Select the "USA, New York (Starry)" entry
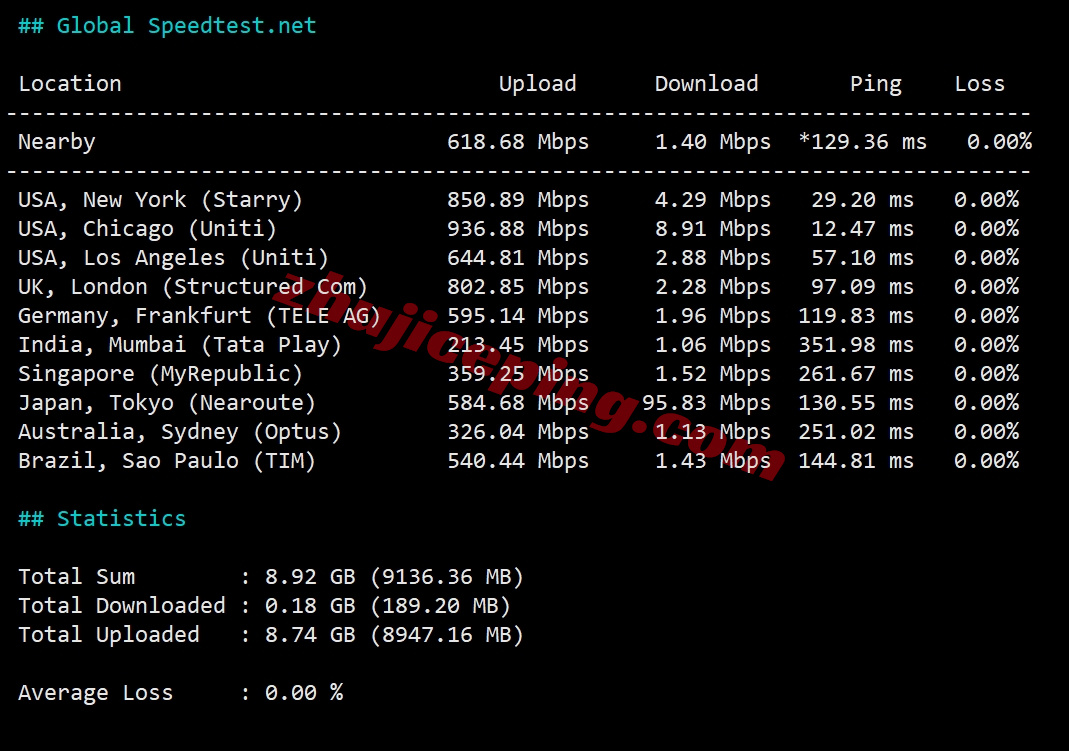The height and width of the screenshot is (751, 1069). pos(160,200)
